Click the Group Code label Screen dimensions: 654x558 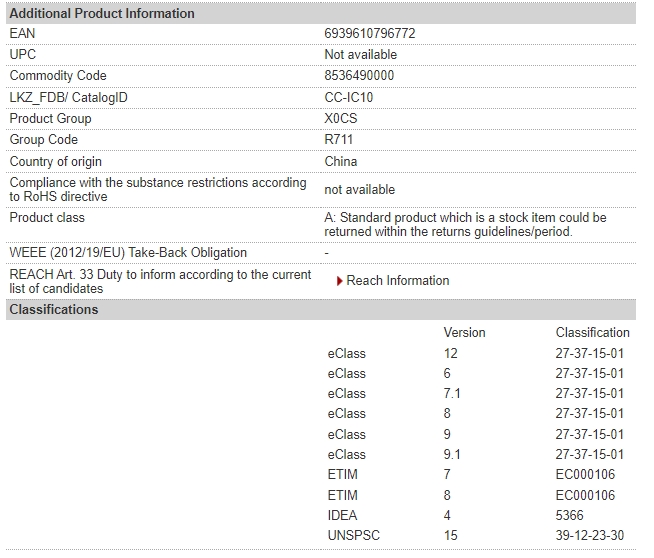[x=44, y=139]
